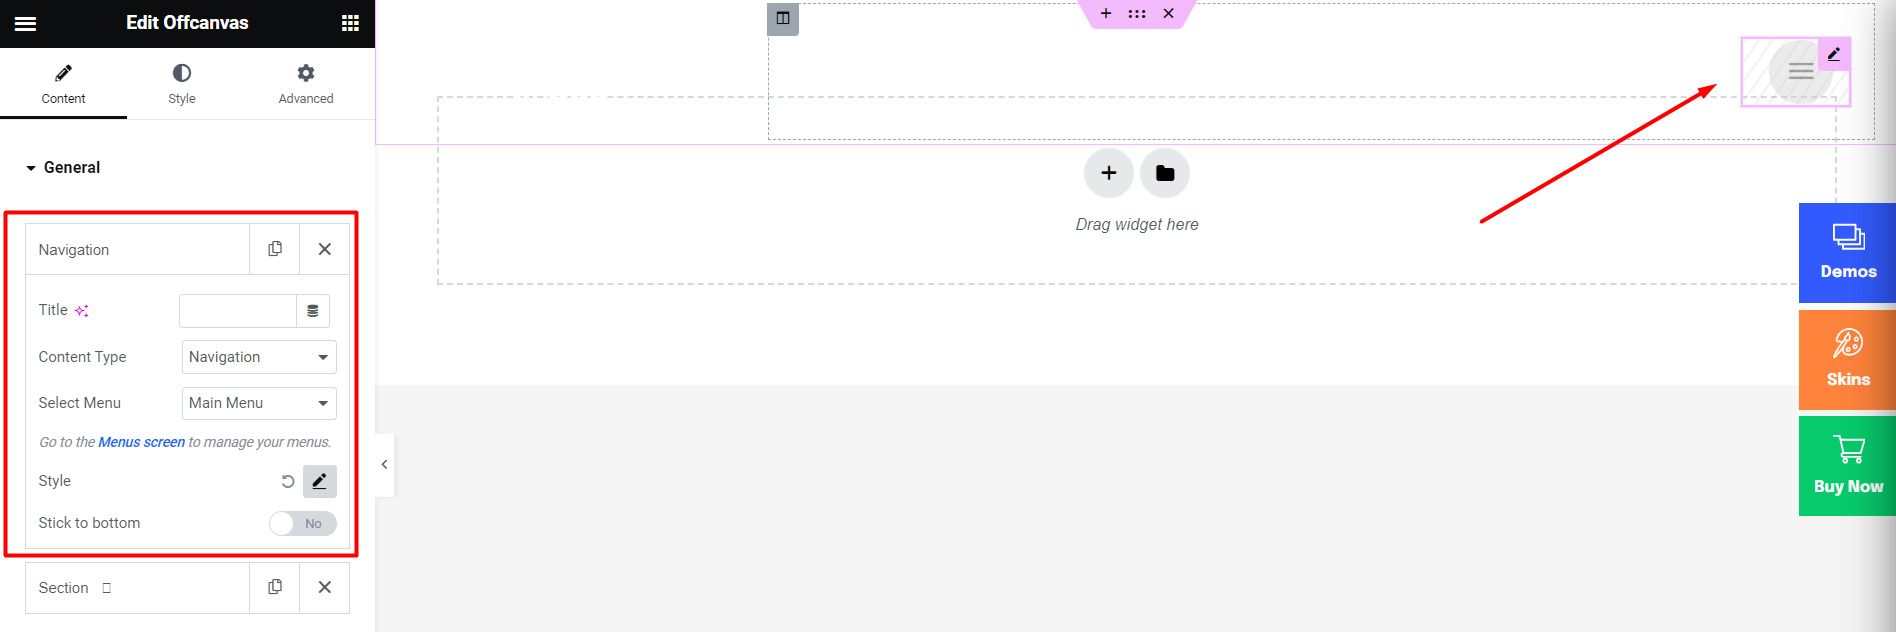
Task: Open the widgets grid panel icon
Action: tap(350, 23)
